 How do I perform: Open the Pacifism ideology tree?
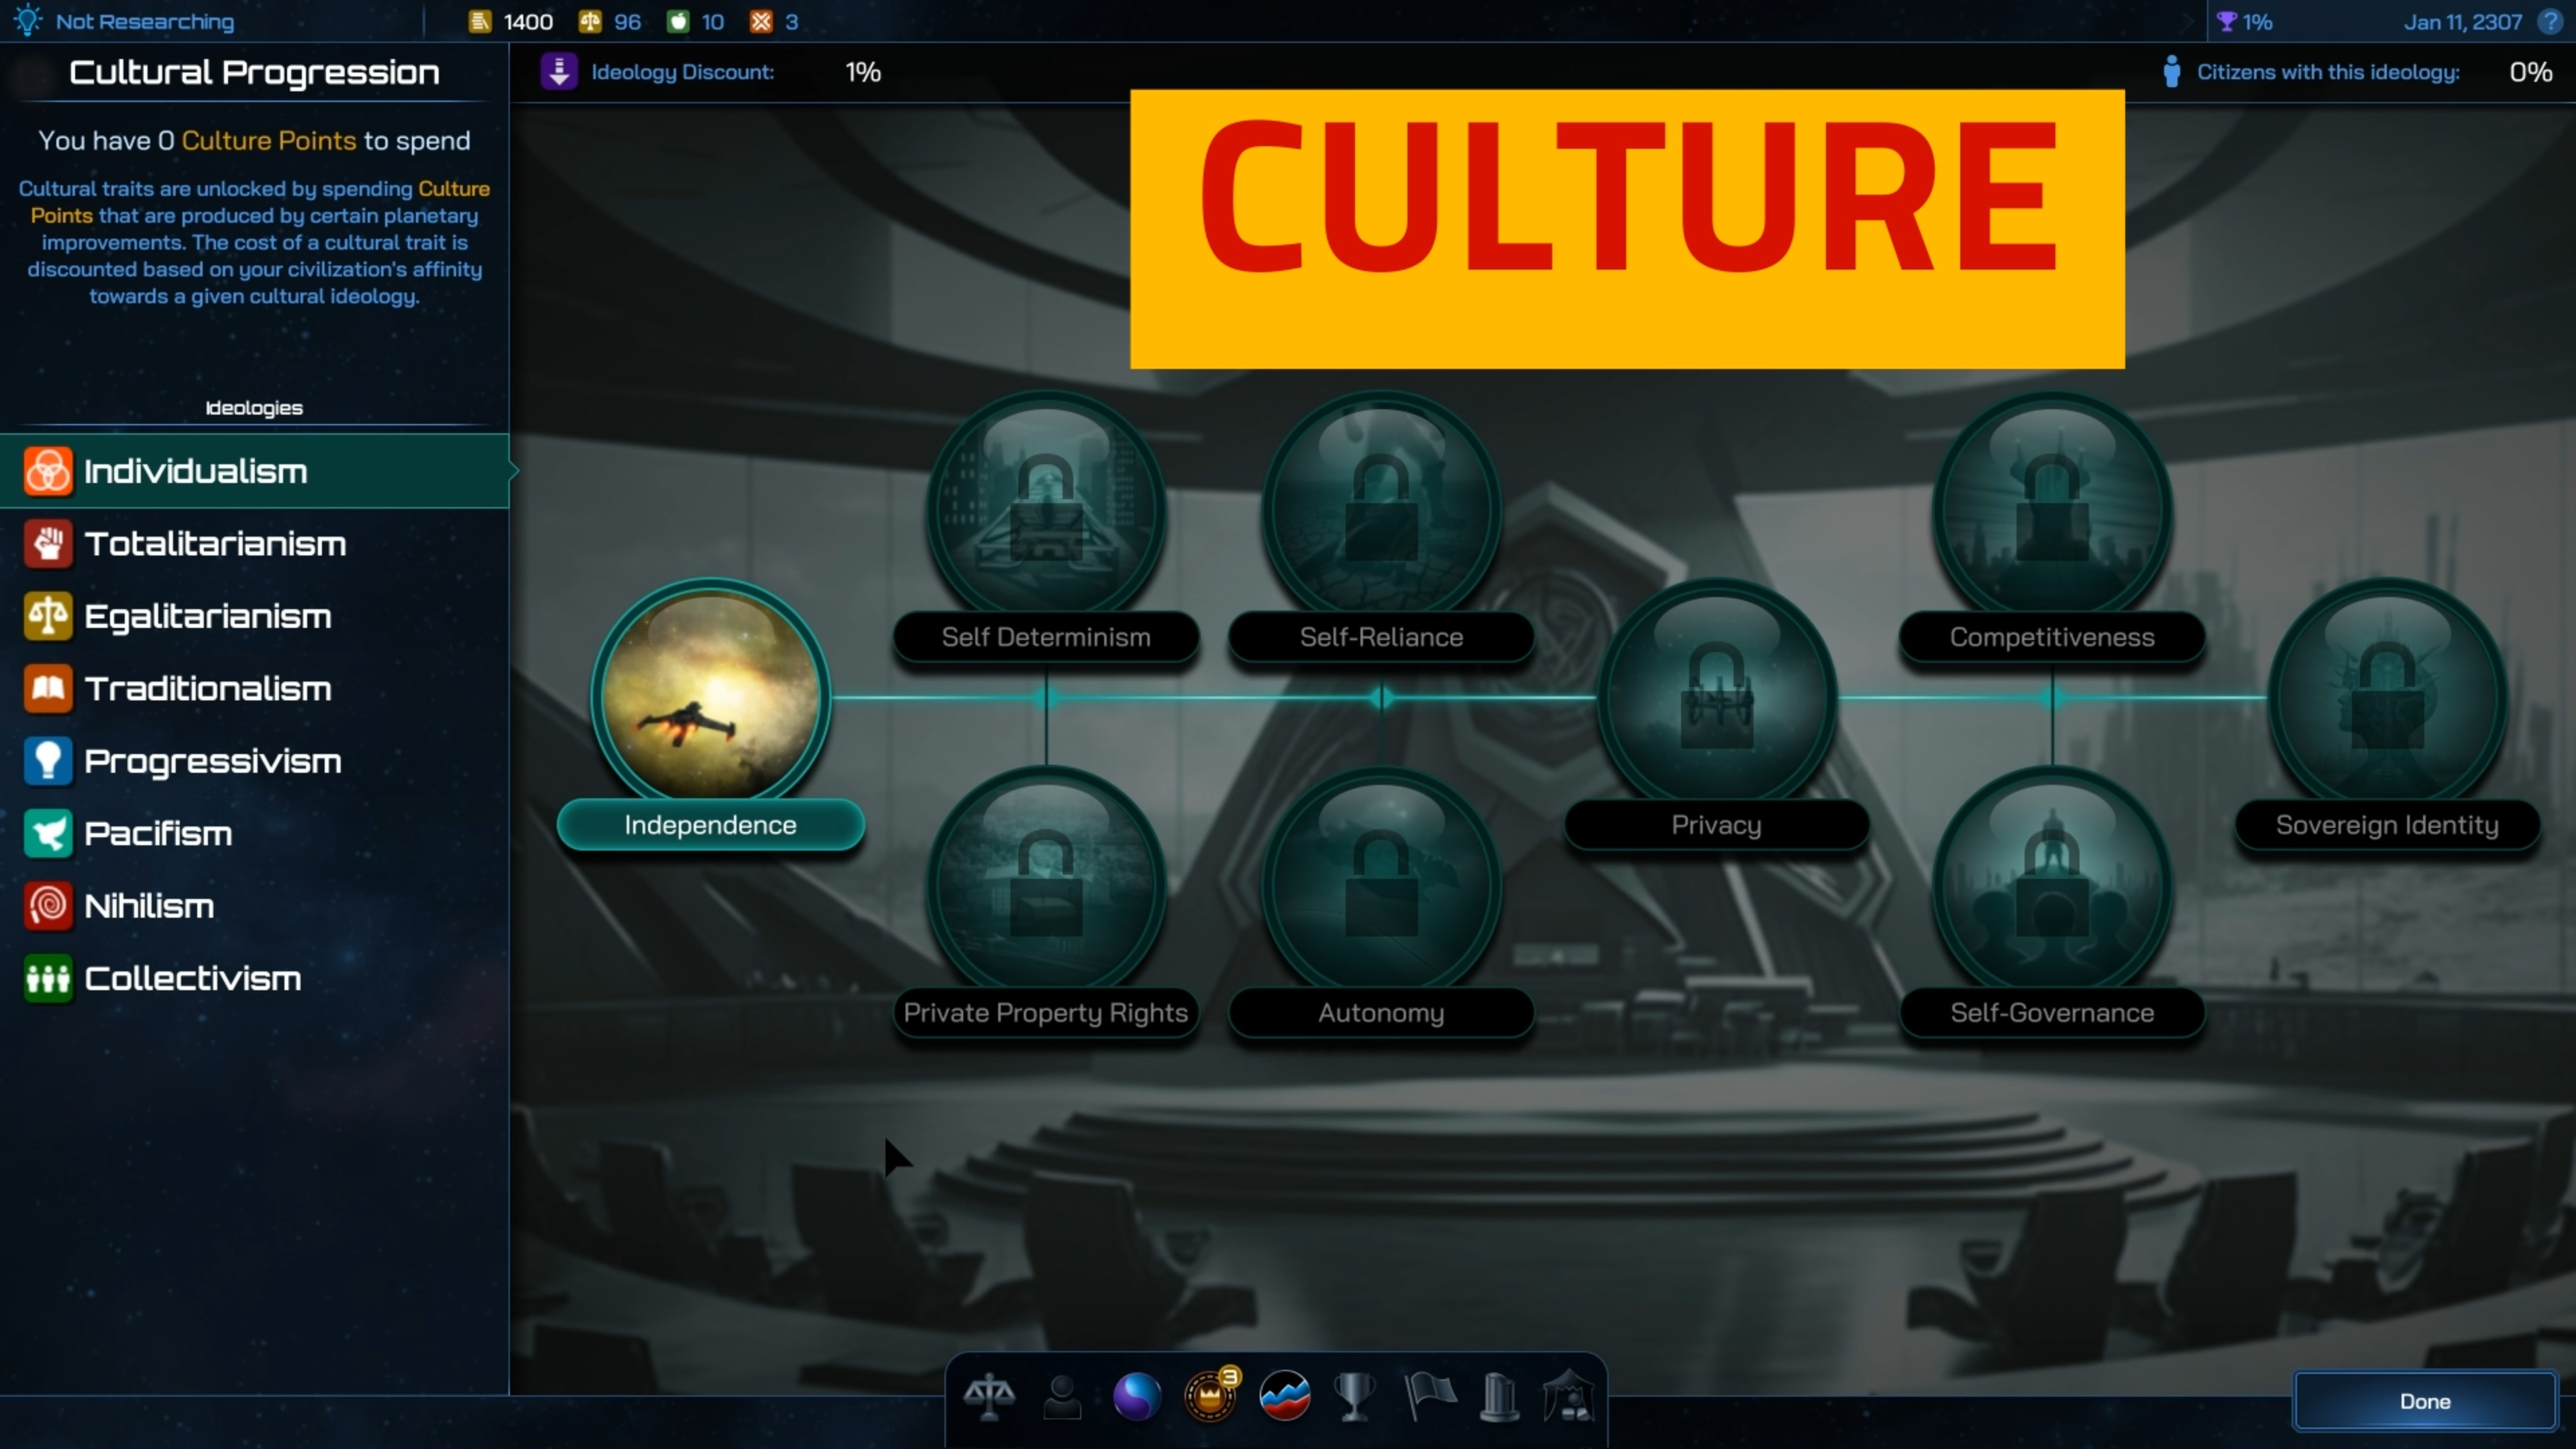158,833
